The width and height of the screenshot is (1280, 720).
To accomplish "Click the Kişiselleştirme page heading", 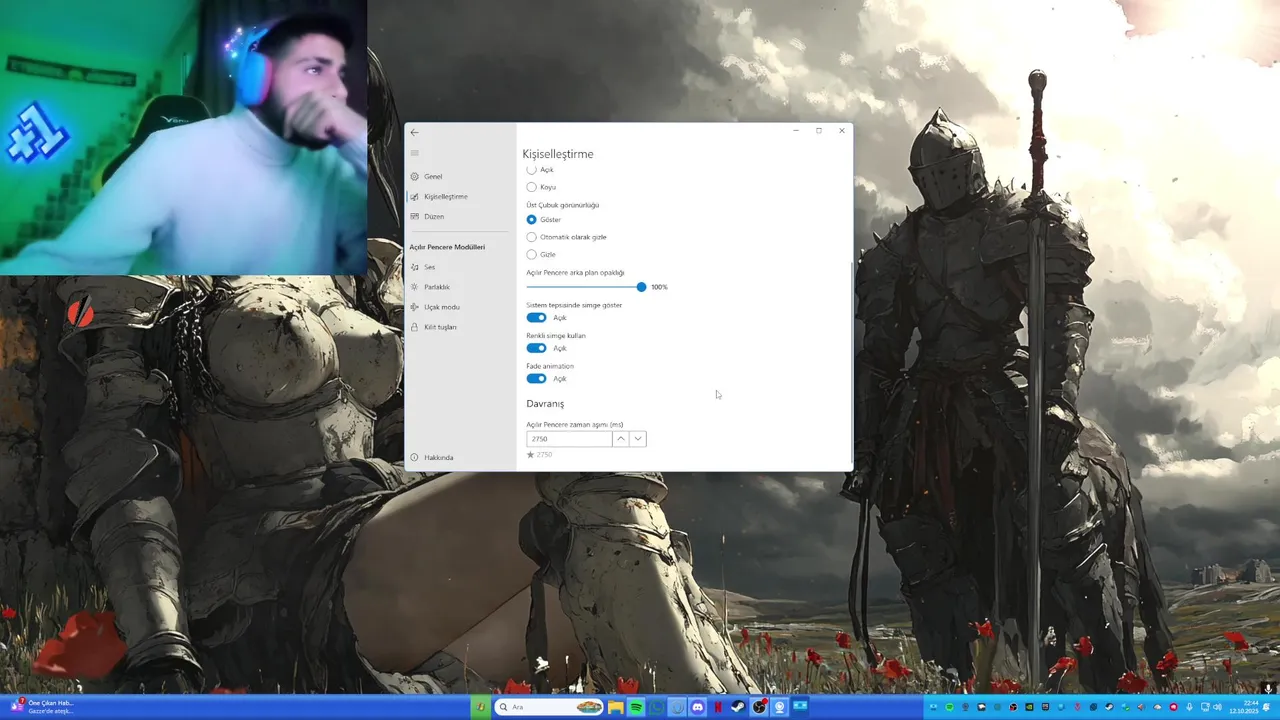I will tap(558, 154).
